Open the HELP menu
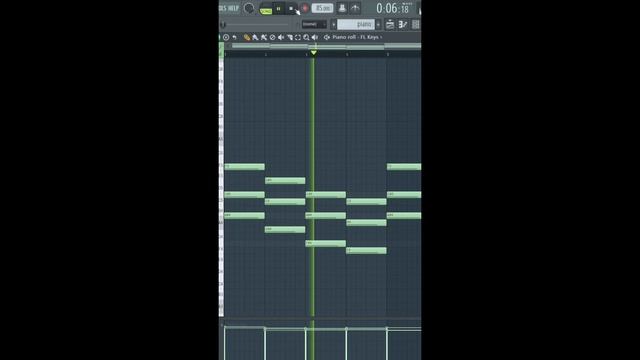 [x=233, y=8]
